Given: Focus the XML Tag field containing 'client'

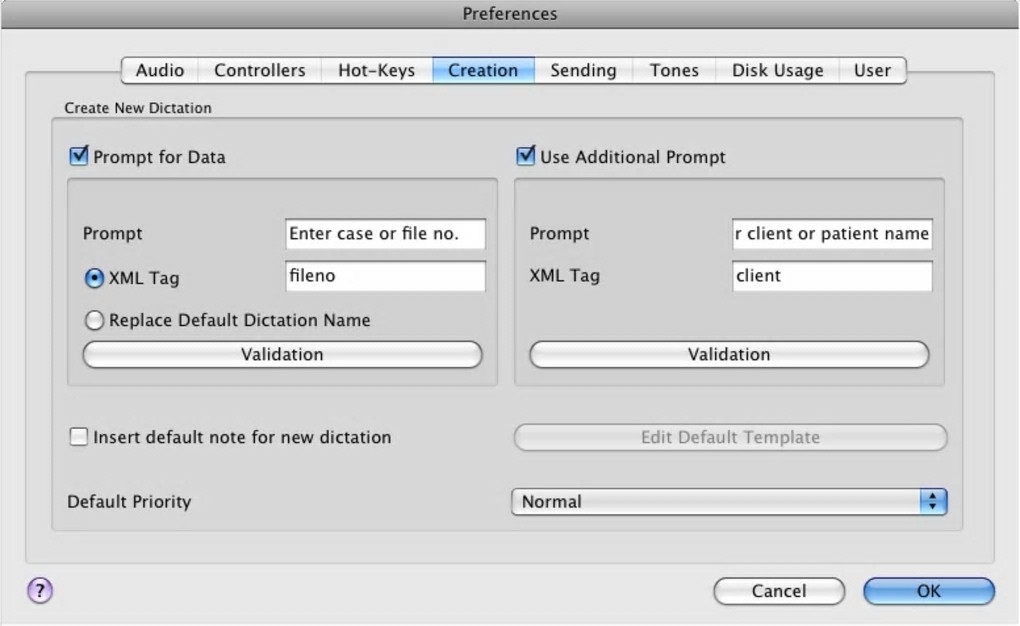Looking at the screenshot, I should [x=832, y=276].
